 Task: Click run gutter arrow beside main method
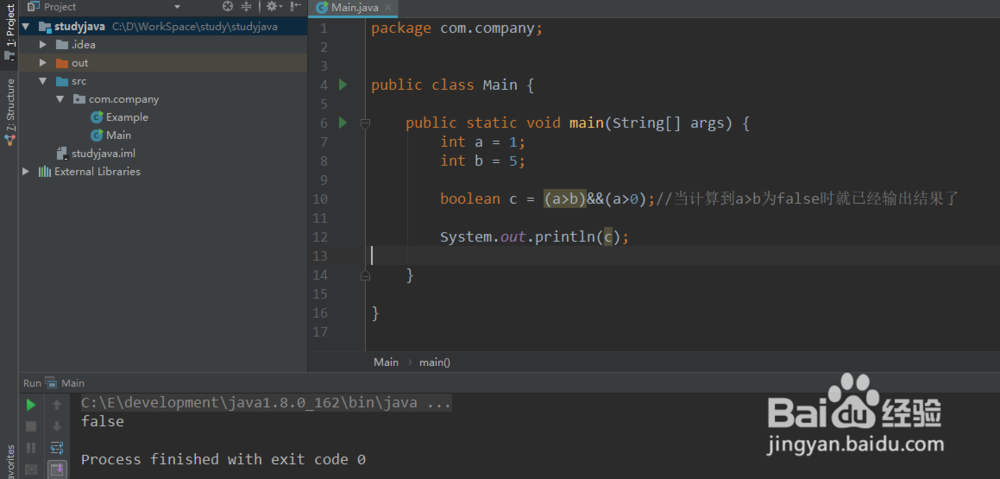click(343, 122)
